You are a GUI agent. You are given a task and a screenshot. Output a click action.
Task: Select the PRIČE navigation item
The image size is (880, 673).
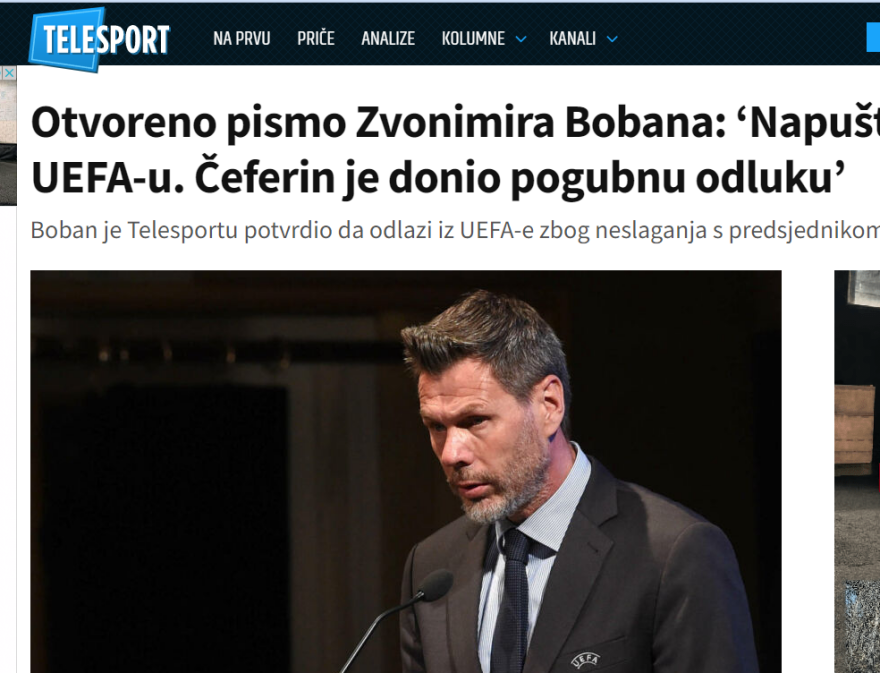coord(315,39)
